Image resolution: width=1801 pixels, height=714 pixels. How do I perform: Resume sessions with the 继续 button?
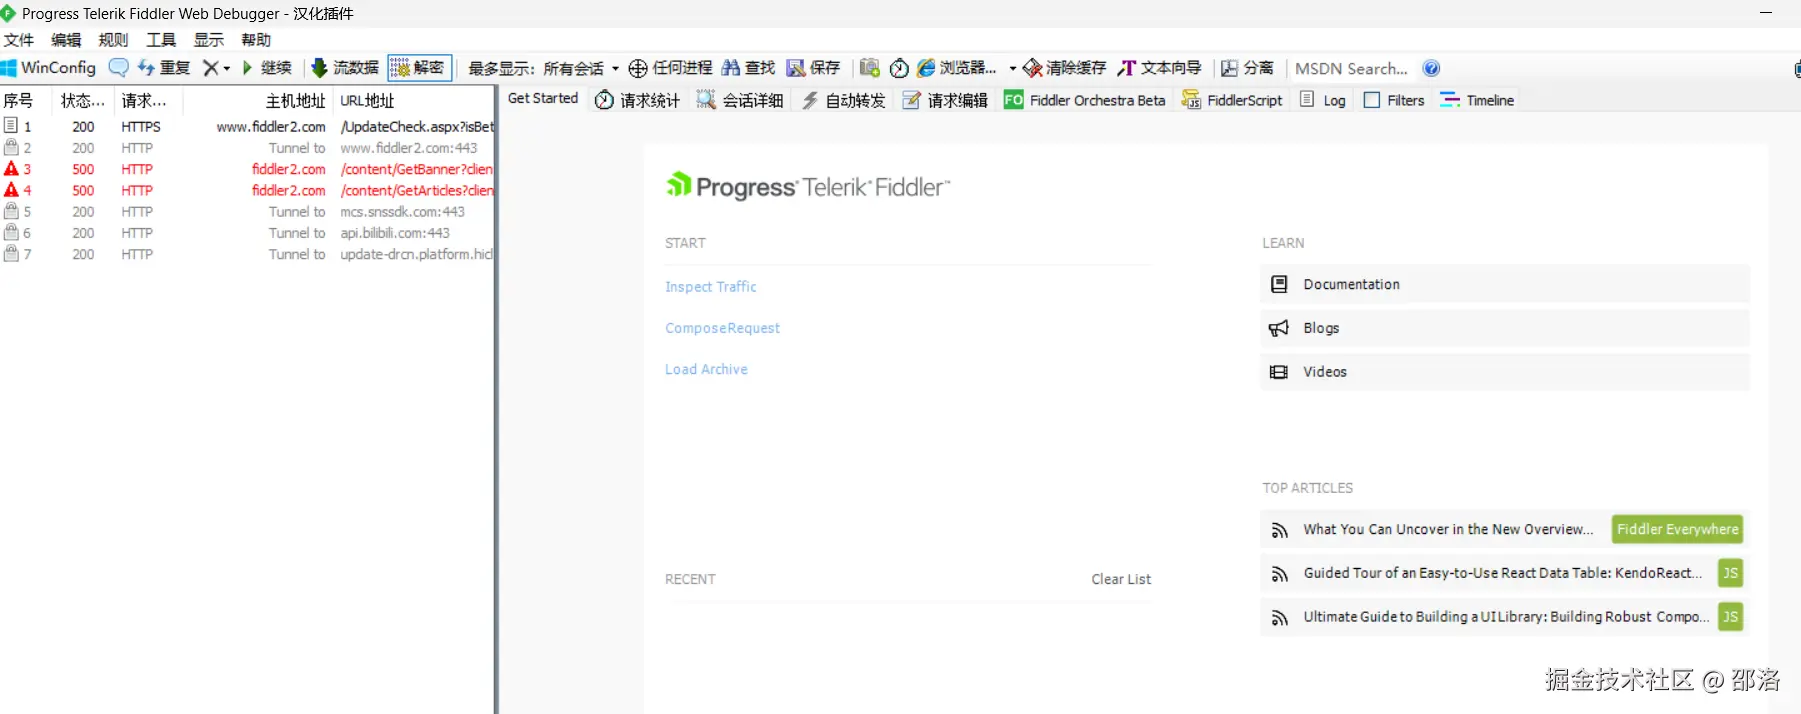267,68
